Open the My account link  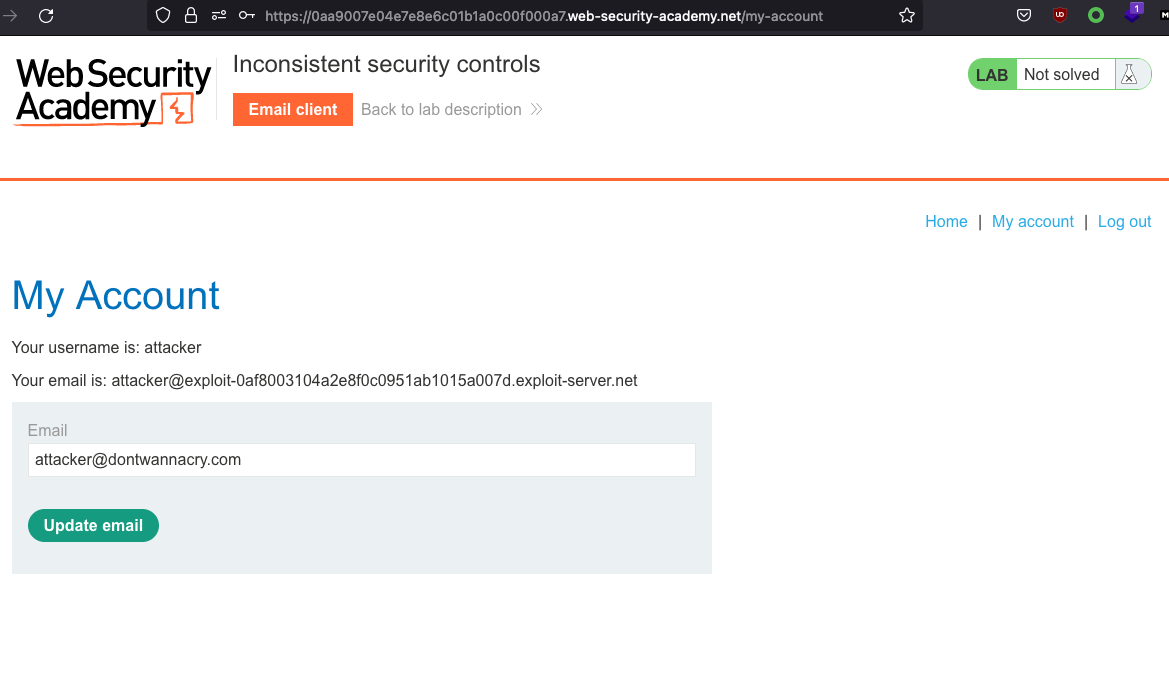(1033, 222)
